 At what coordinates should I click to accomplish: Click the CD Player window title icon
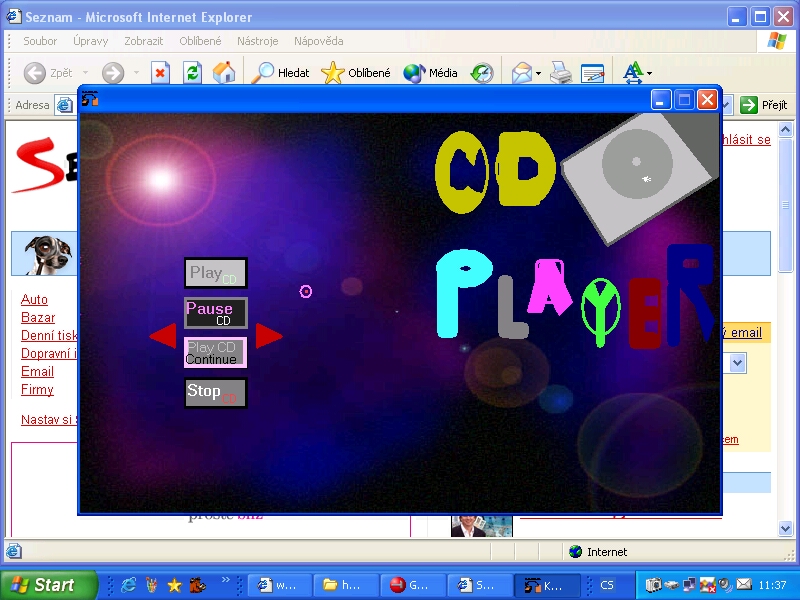90,98
